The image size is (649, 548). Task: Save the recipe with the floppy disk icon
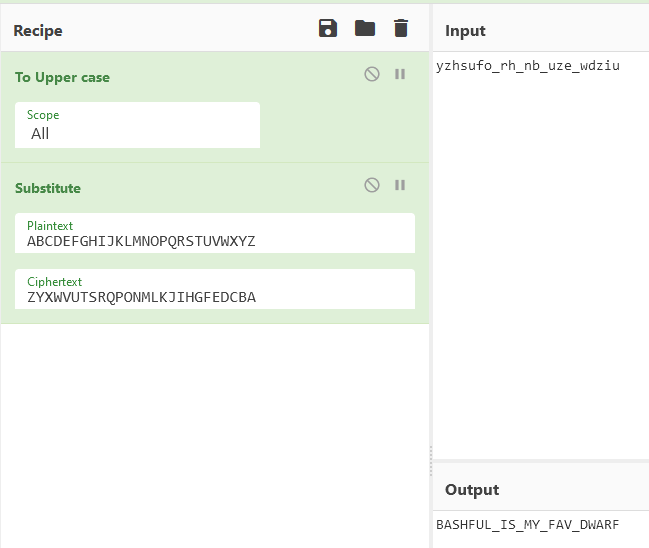tap(328, 28)
